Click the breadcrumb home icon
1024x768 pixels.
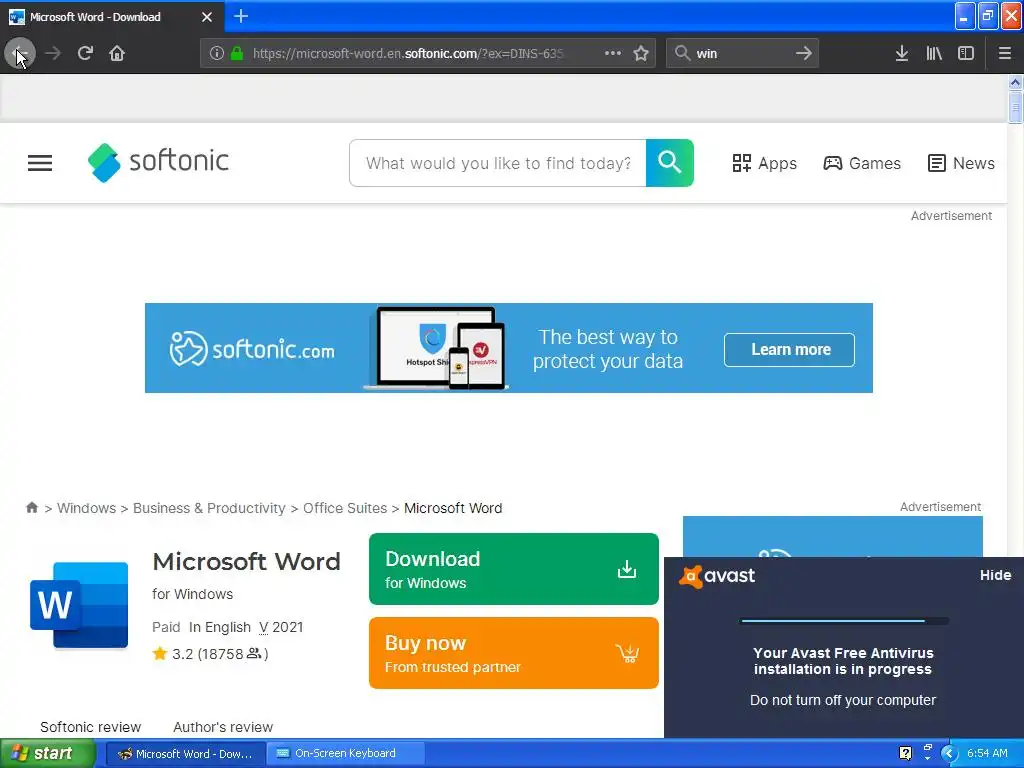tap(31, 507)
